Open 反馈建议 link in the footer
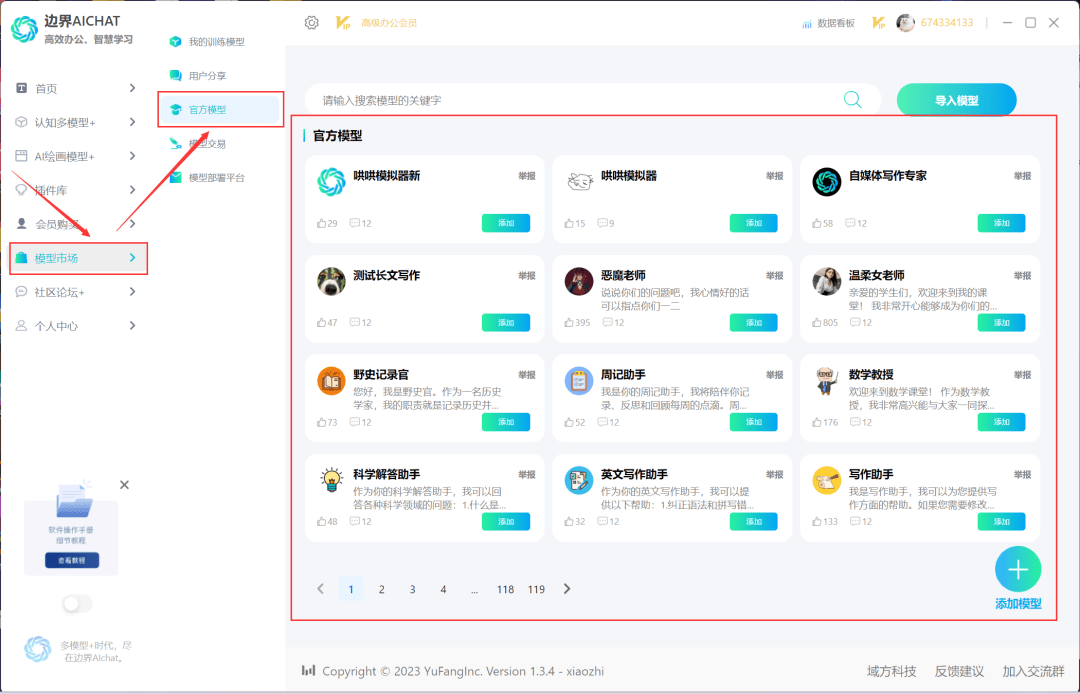Viewport: 1080px width, 694px height. pyautogui.click(x=958, y=671)
